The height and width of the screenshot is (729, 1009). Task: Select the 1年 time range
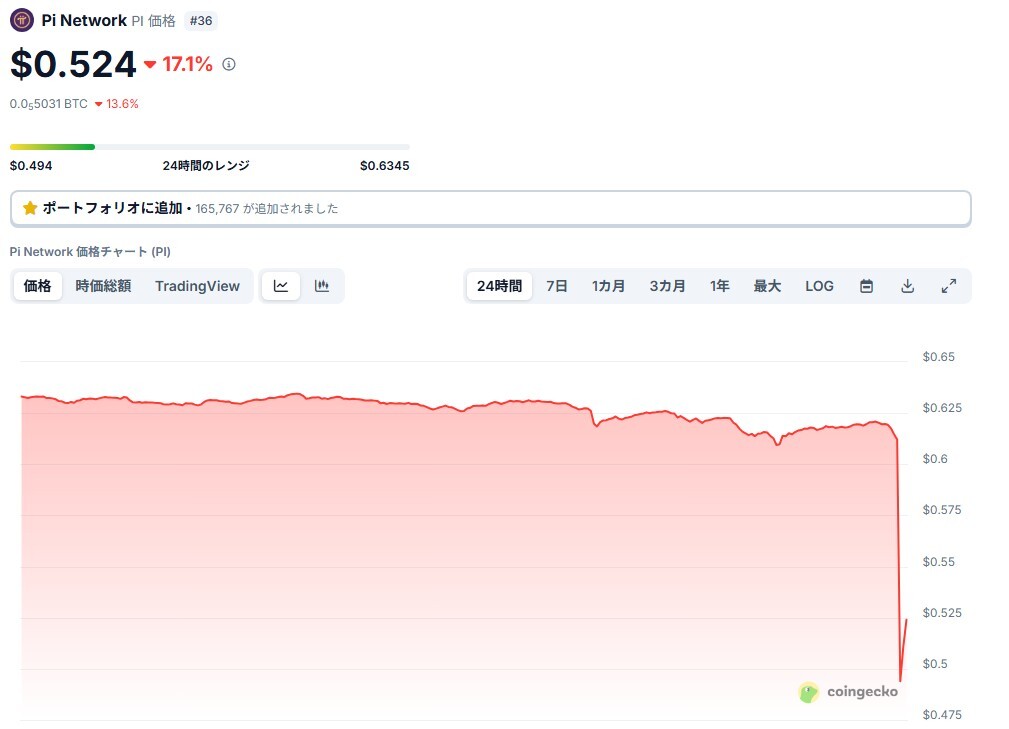(719, 286)
